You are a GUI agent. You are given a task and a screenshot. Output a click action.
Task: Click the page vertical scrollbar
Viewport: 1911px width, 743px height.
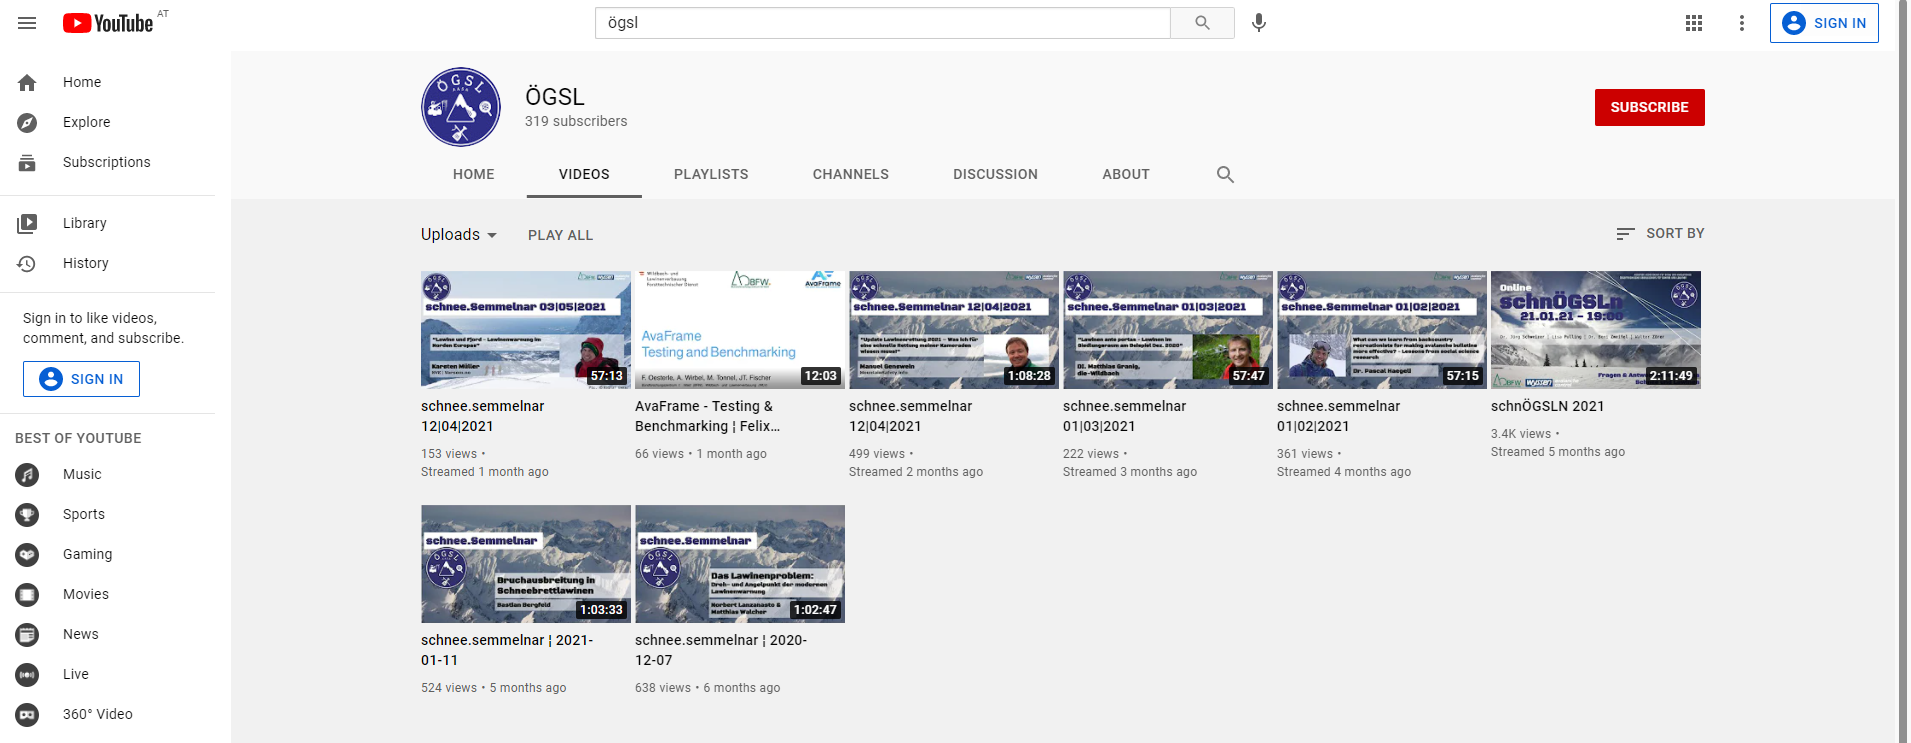(x=1903, y=371)
